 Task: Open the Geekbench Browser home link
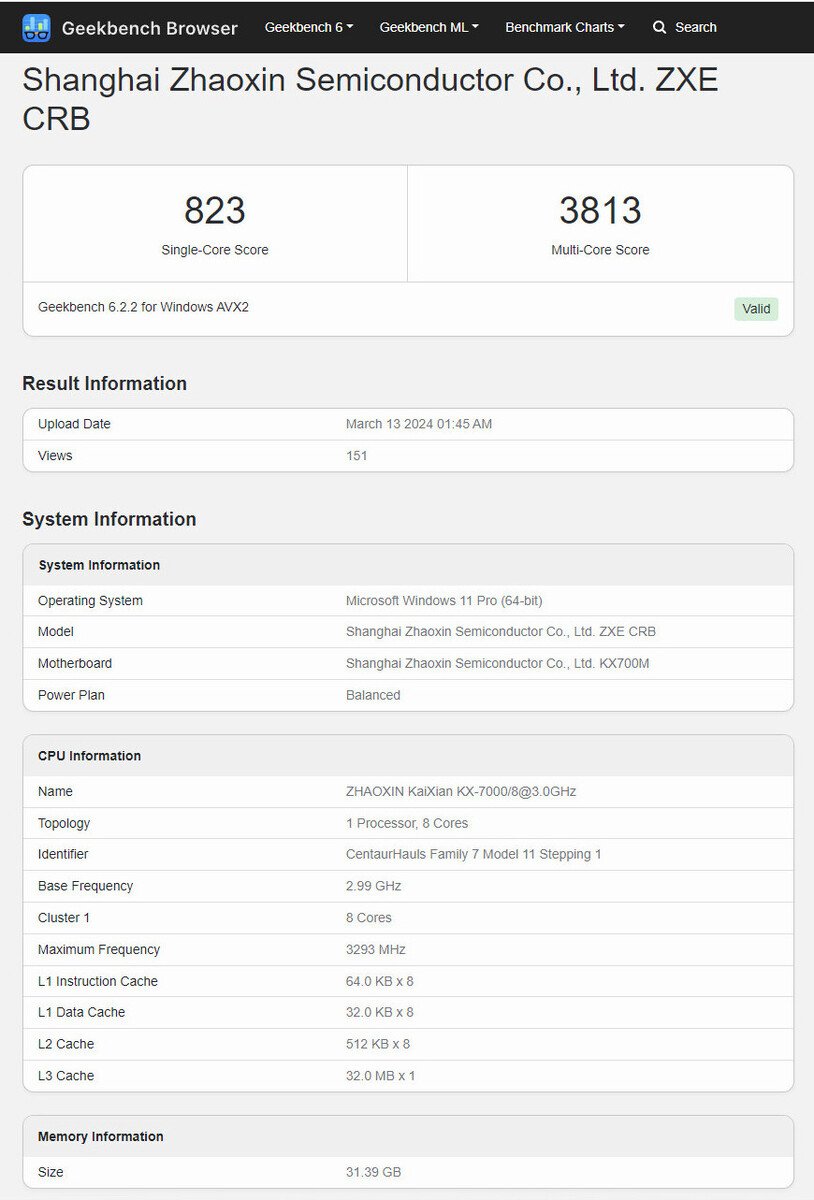pos(149,28)
